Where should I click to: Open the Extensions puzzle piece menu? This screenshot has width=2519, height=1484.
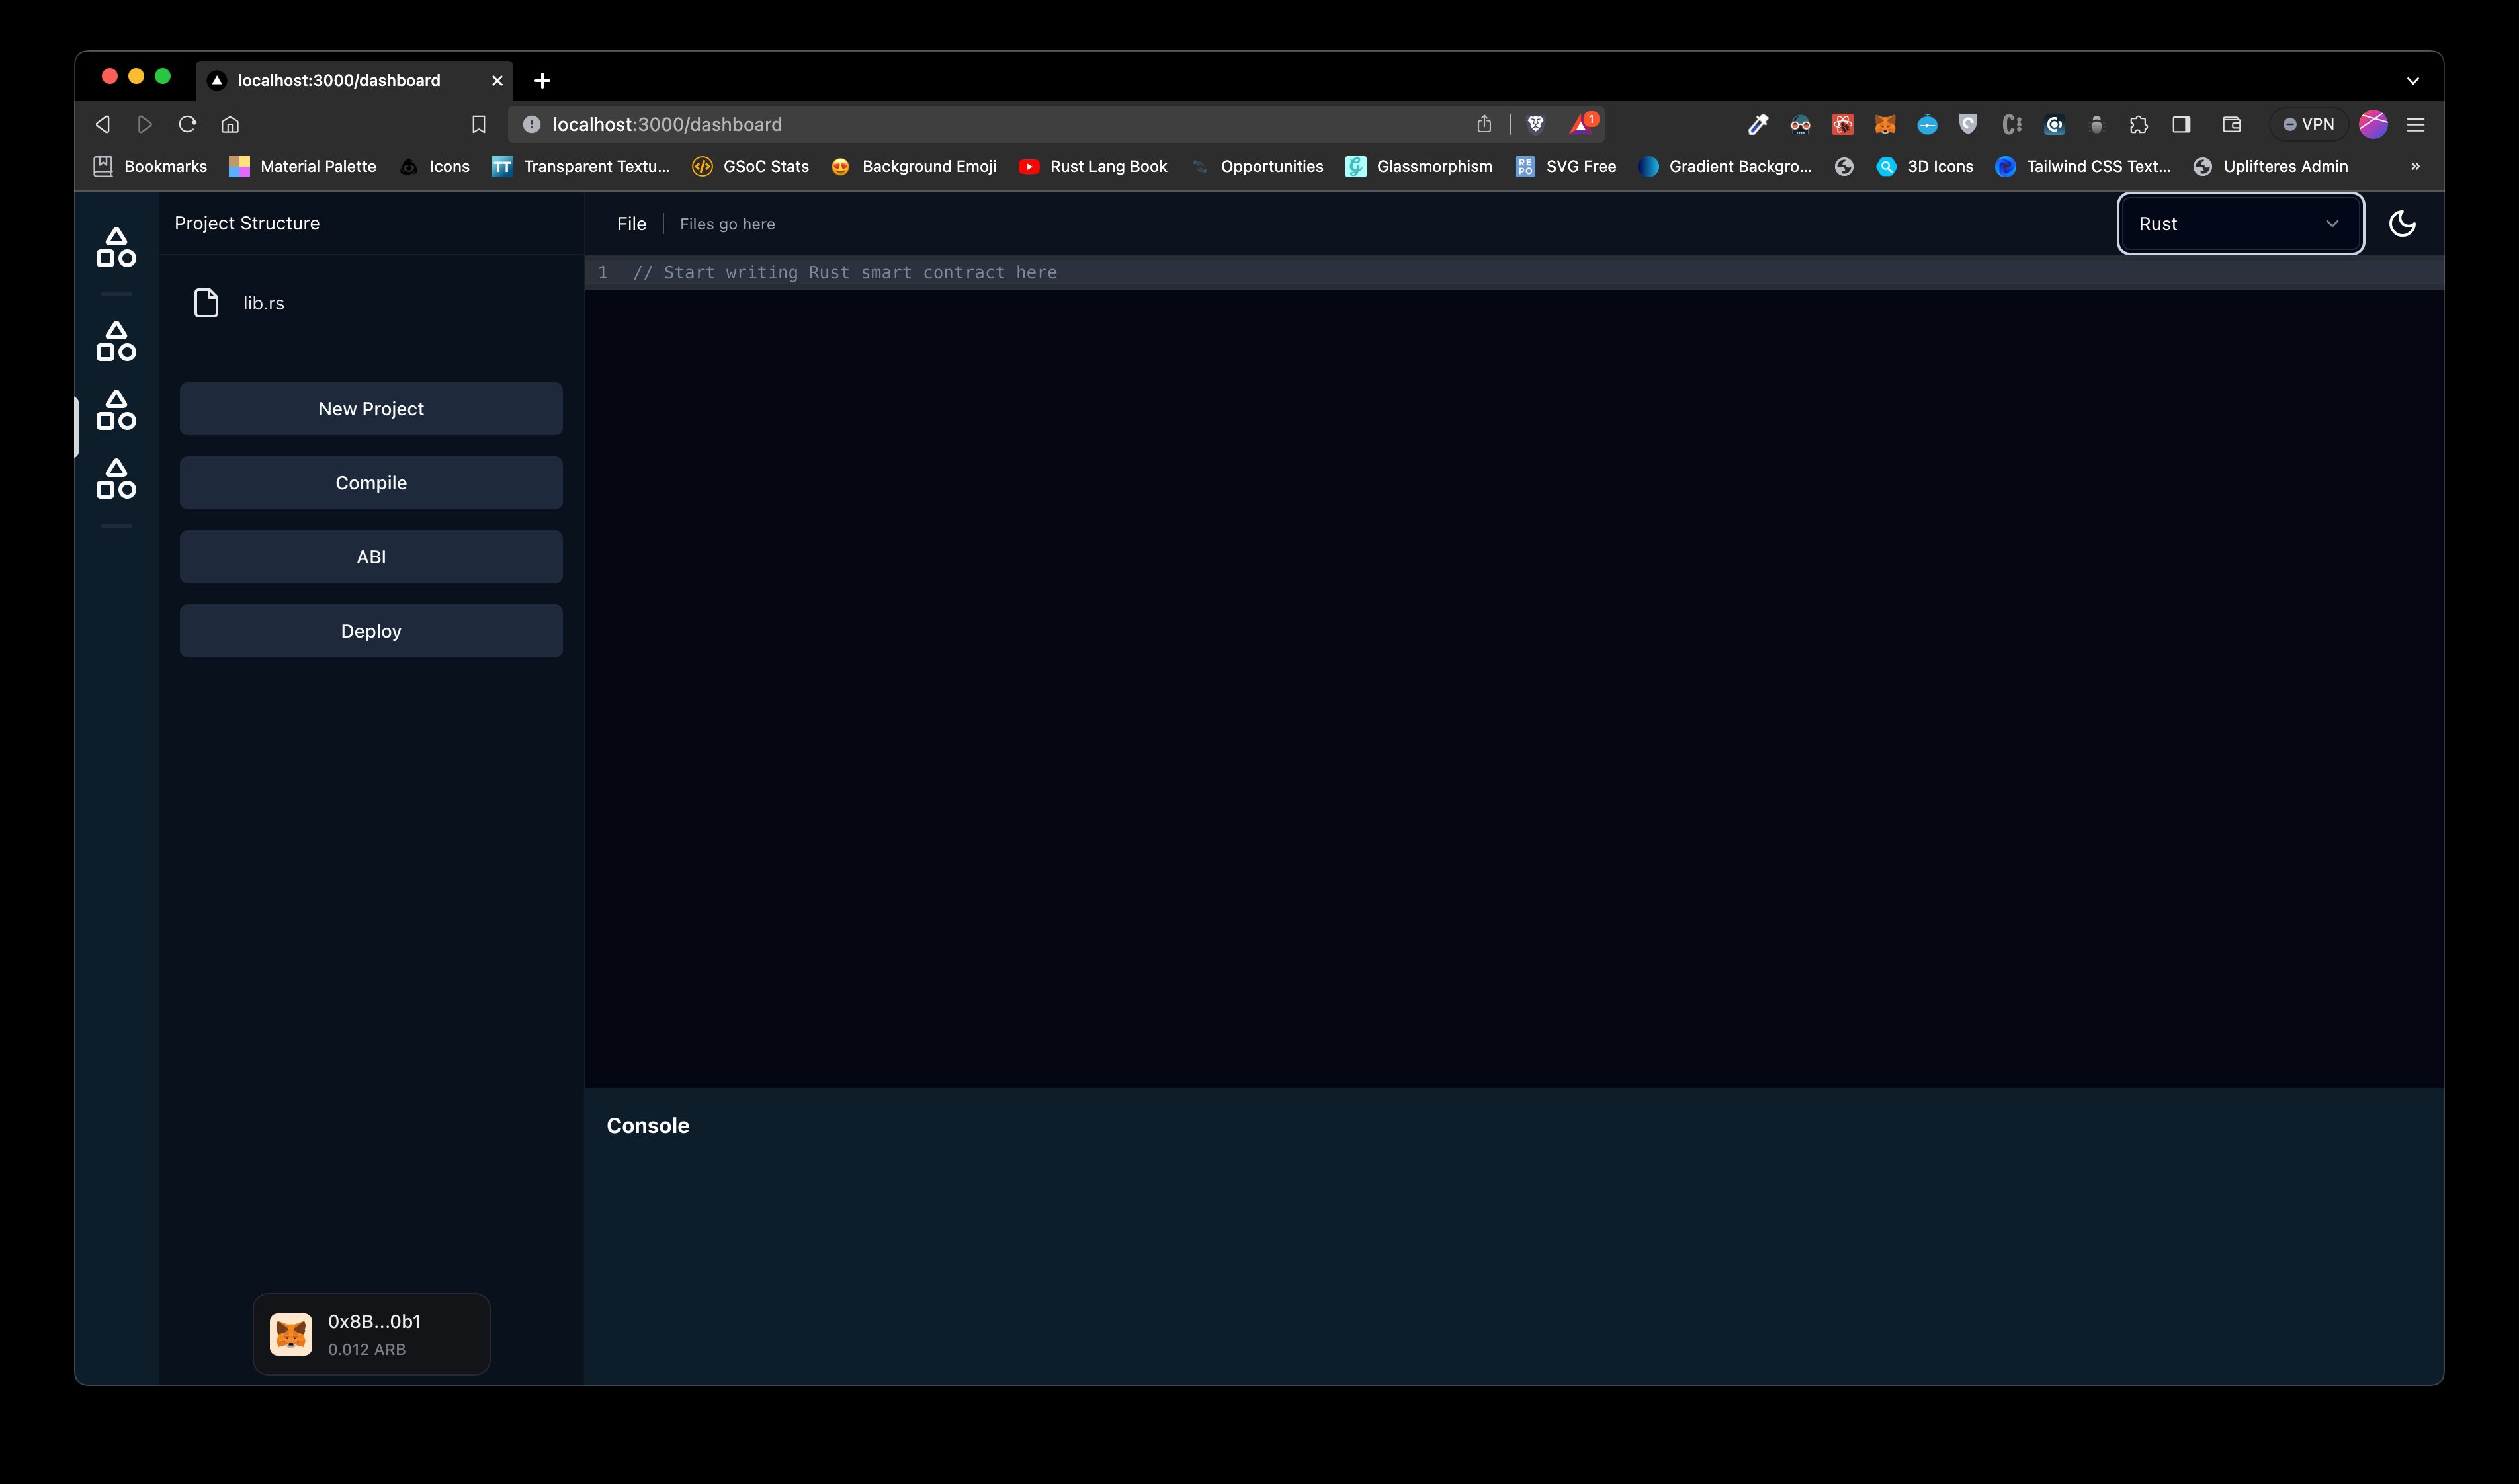point(2139,124)
